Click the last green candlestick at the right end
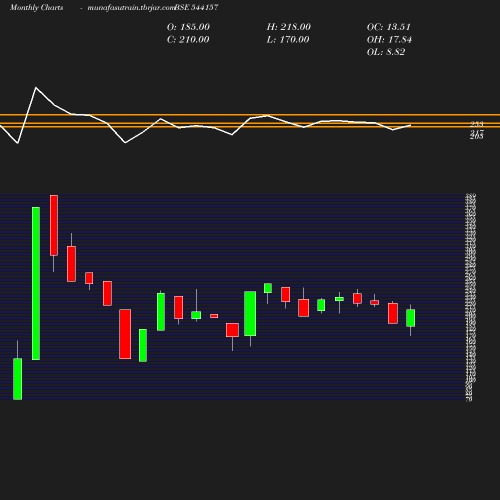This screenshot has width=500, height=500. click(410, 318)
